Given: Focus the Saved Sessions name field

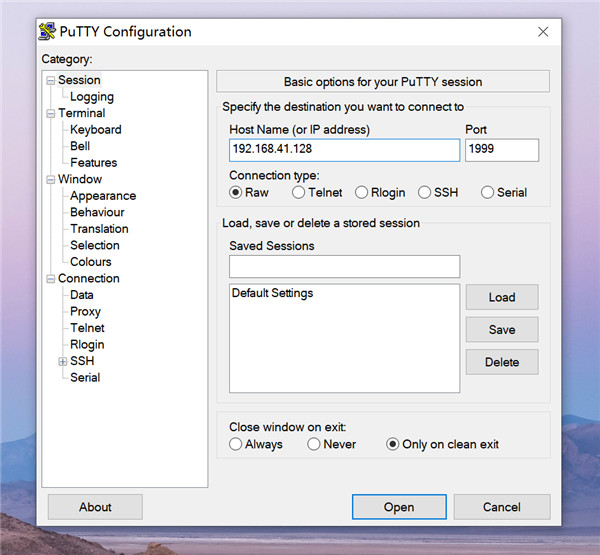Looking at the screenshot, I should 344,266.
